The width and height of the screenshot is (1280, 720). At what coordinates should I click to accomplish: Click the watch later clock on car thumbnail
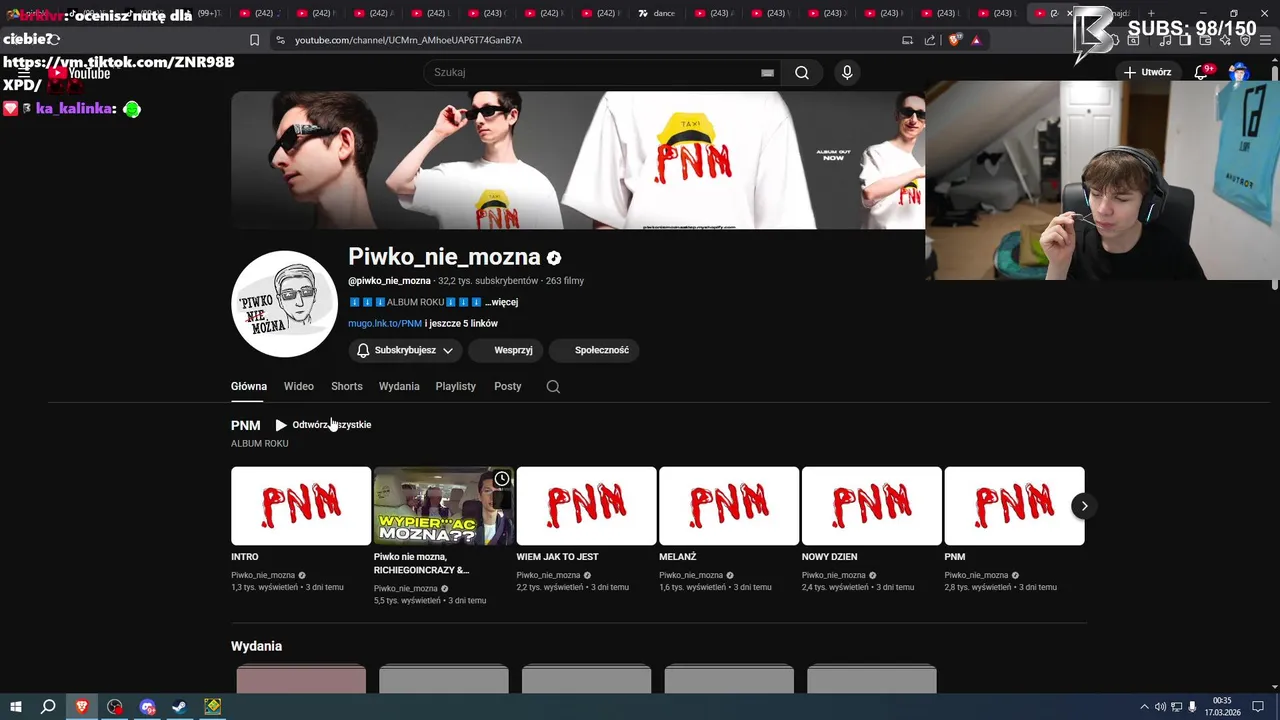click(x=501, y=479)
